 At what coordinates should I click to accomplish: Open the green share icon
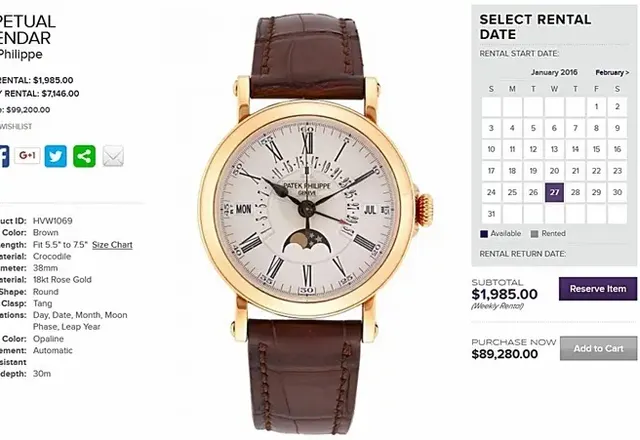[x=84, y=156]
